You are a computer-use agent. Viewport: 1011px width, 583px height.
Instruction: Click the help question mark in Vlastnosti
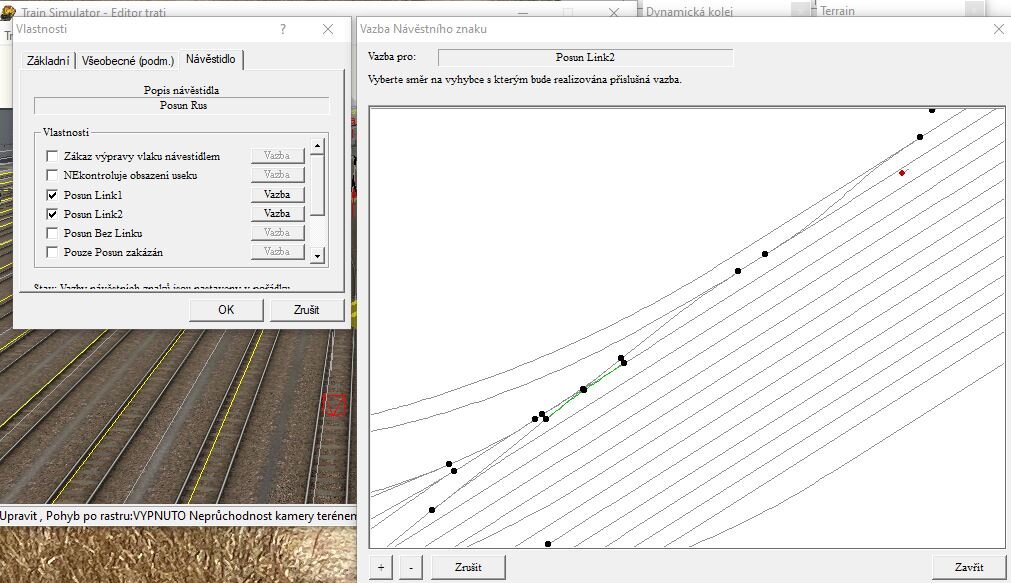(283, 30)
